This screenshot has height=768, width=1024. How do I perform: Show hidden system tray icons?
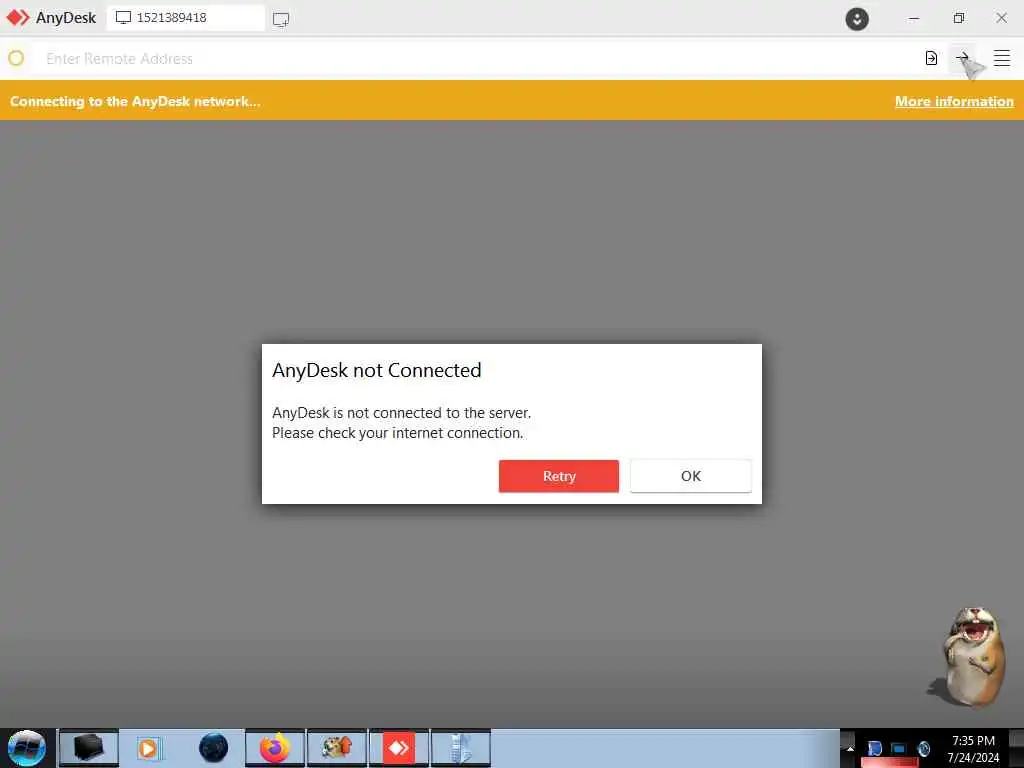(850, 748)
